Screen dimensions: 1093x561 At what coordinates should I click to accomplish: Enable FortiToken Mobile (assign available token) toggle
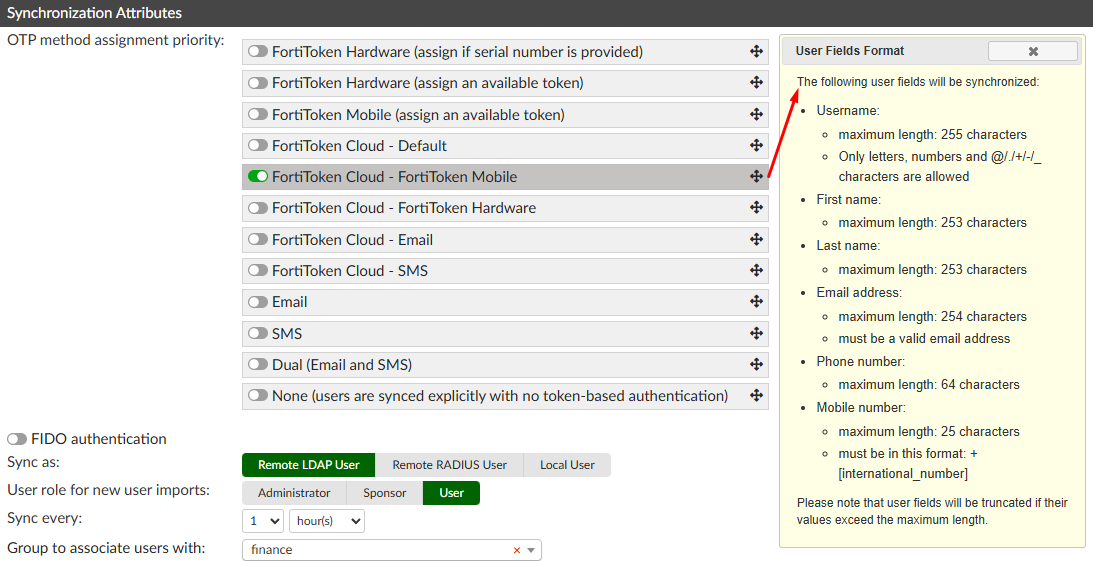point(258,114)
